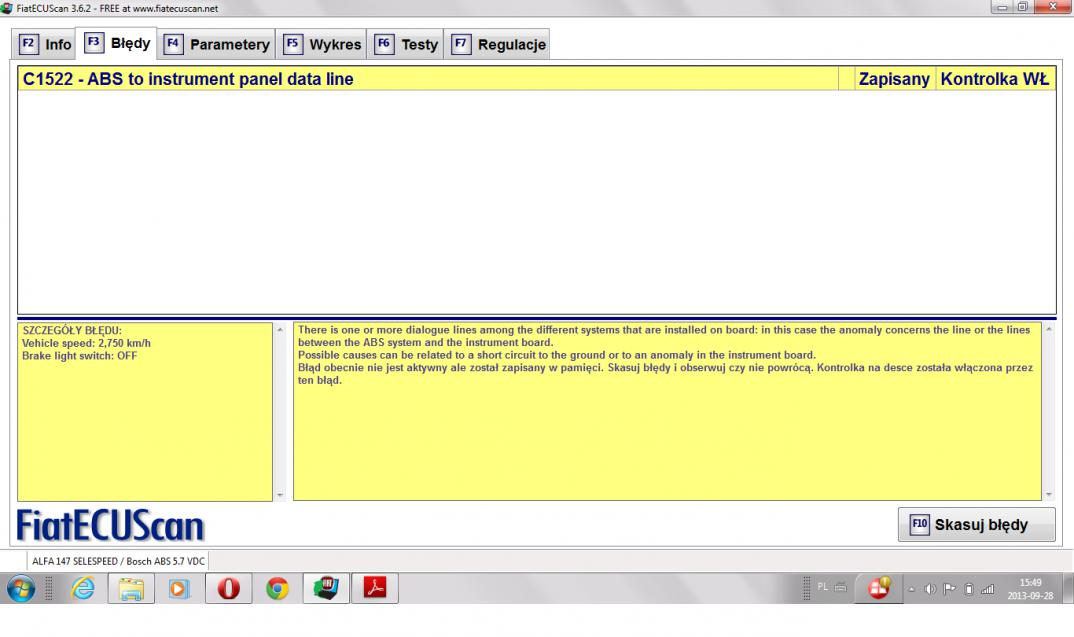Click the Skasuj błędy button
This screenshot has width=1074, height=637.
tap(976, 525)
